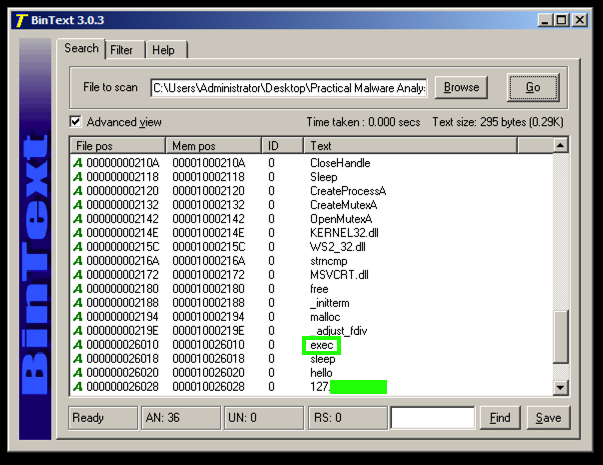The image size is (603, 465).
Task: Click the A icon on the CloseHandle row
Action: coord(78,163)
